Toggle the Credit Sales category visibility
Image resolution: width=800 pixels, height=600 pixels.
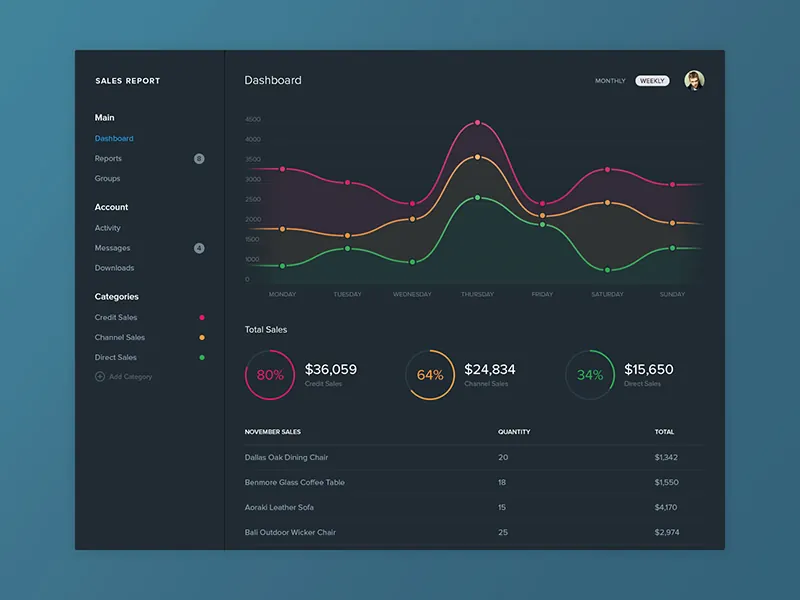[115, 317]
